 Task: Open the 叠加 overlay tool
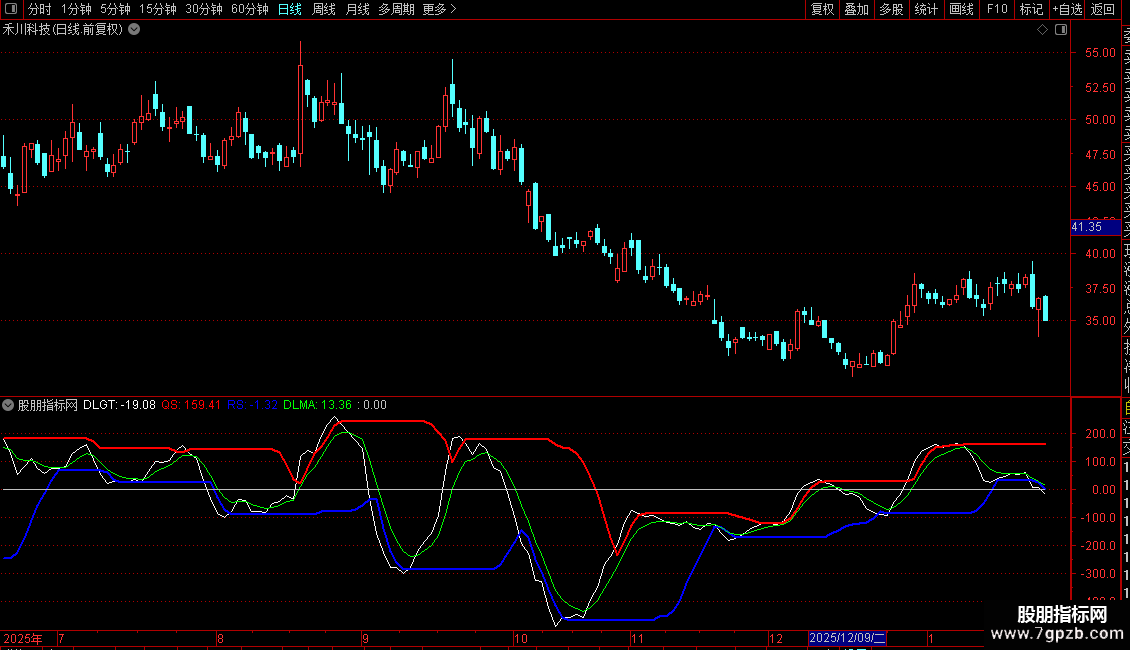tap(856, 9)
